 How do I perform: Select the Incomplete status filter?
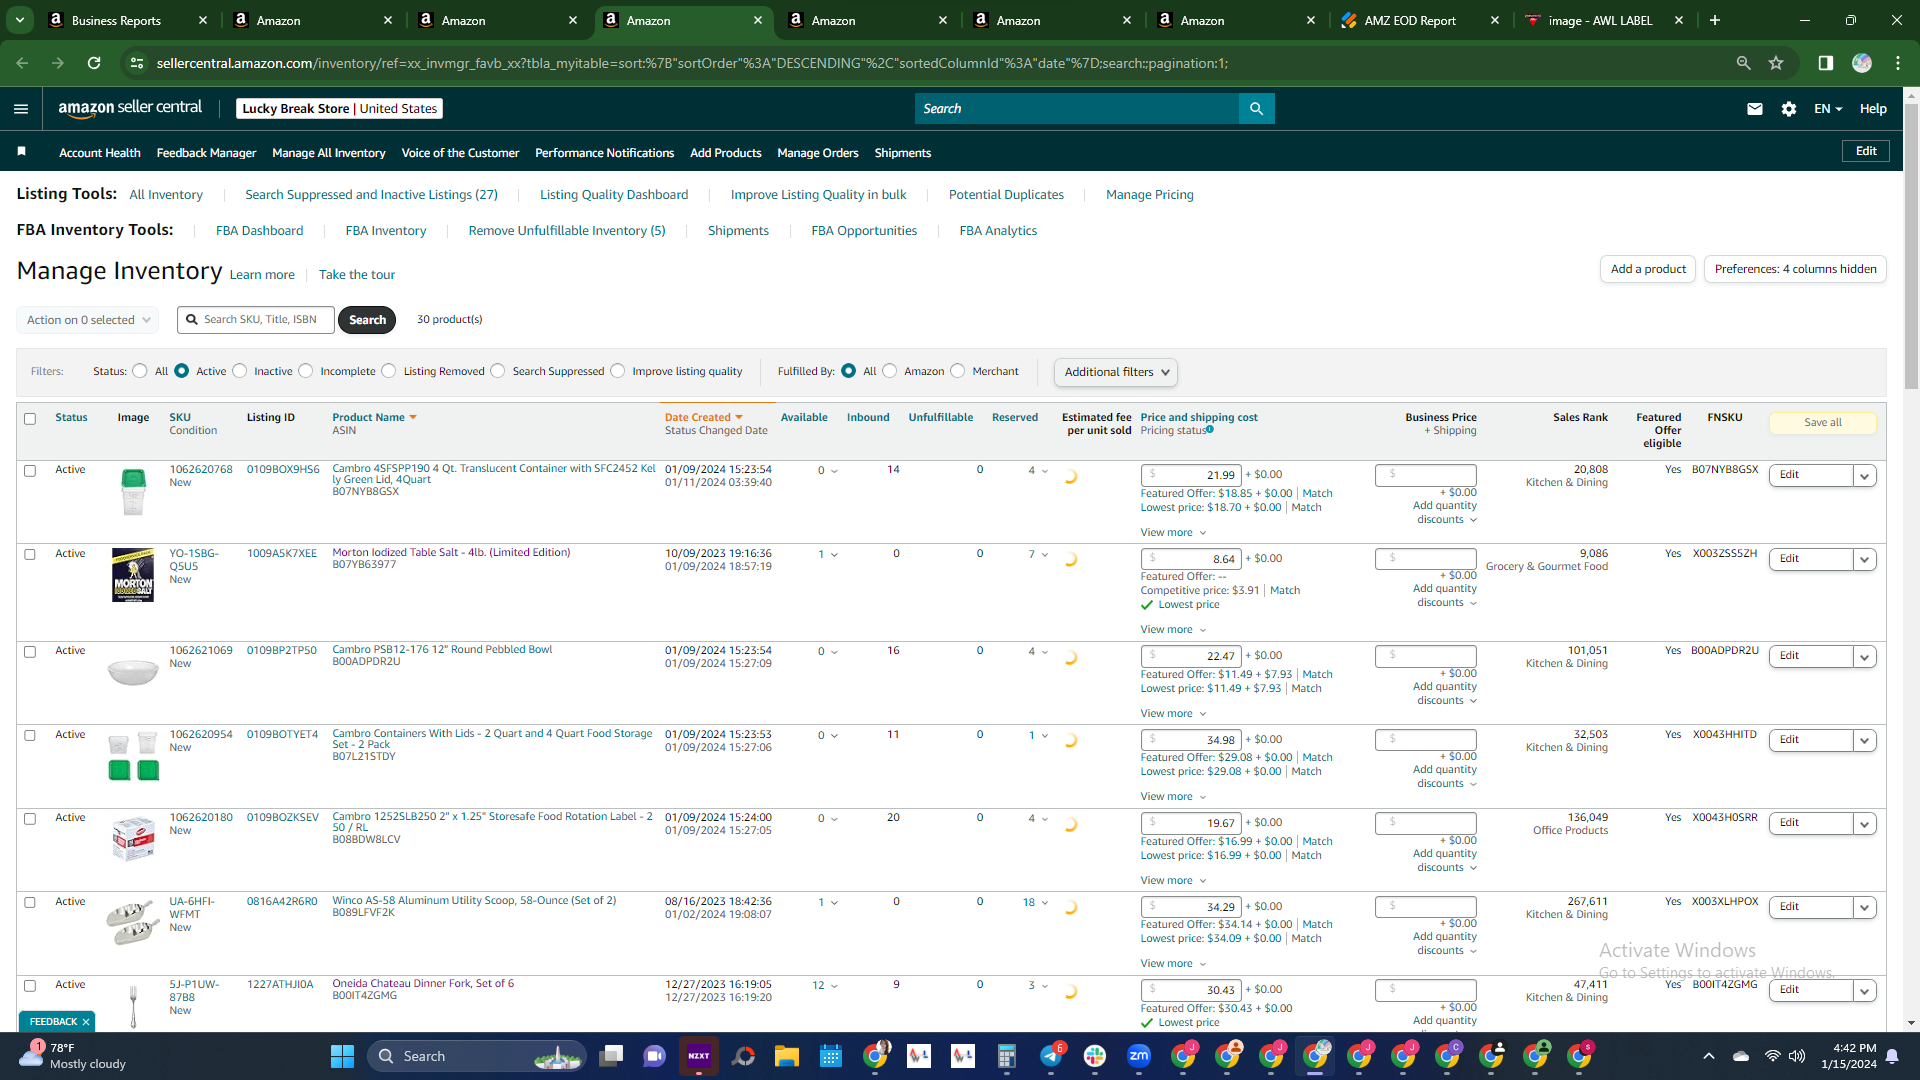(306, 371)
